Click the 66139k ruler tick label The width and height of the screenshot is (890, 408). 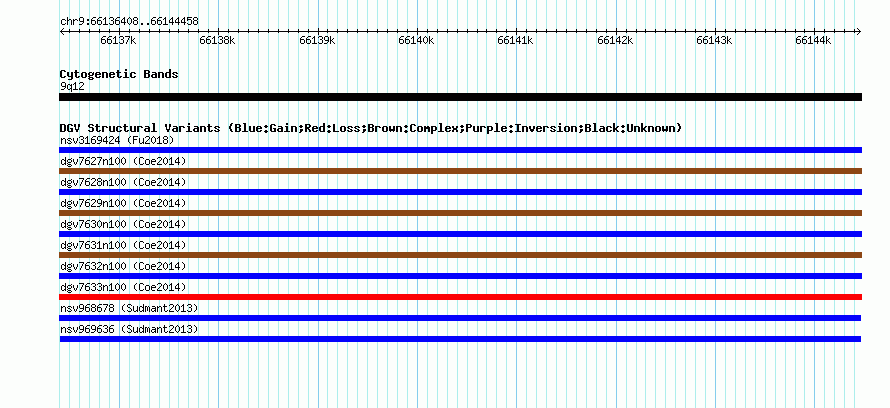click(x=317, y=40)
